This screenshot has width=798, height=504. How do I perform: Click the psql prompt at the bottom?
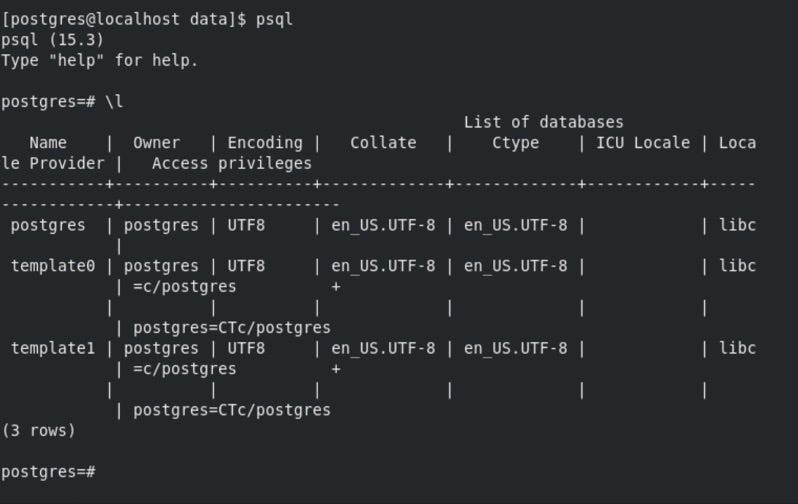[x=48, y=472]
